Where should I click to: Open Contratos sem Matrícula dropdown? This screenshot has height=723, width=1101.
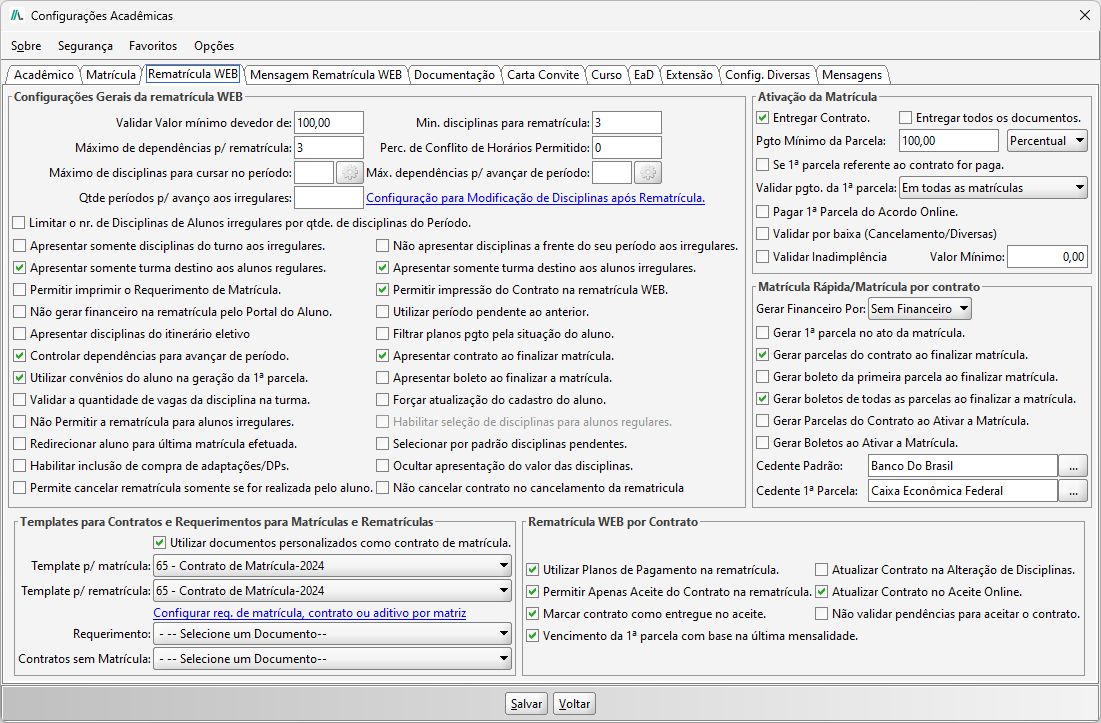pos(333,659)
